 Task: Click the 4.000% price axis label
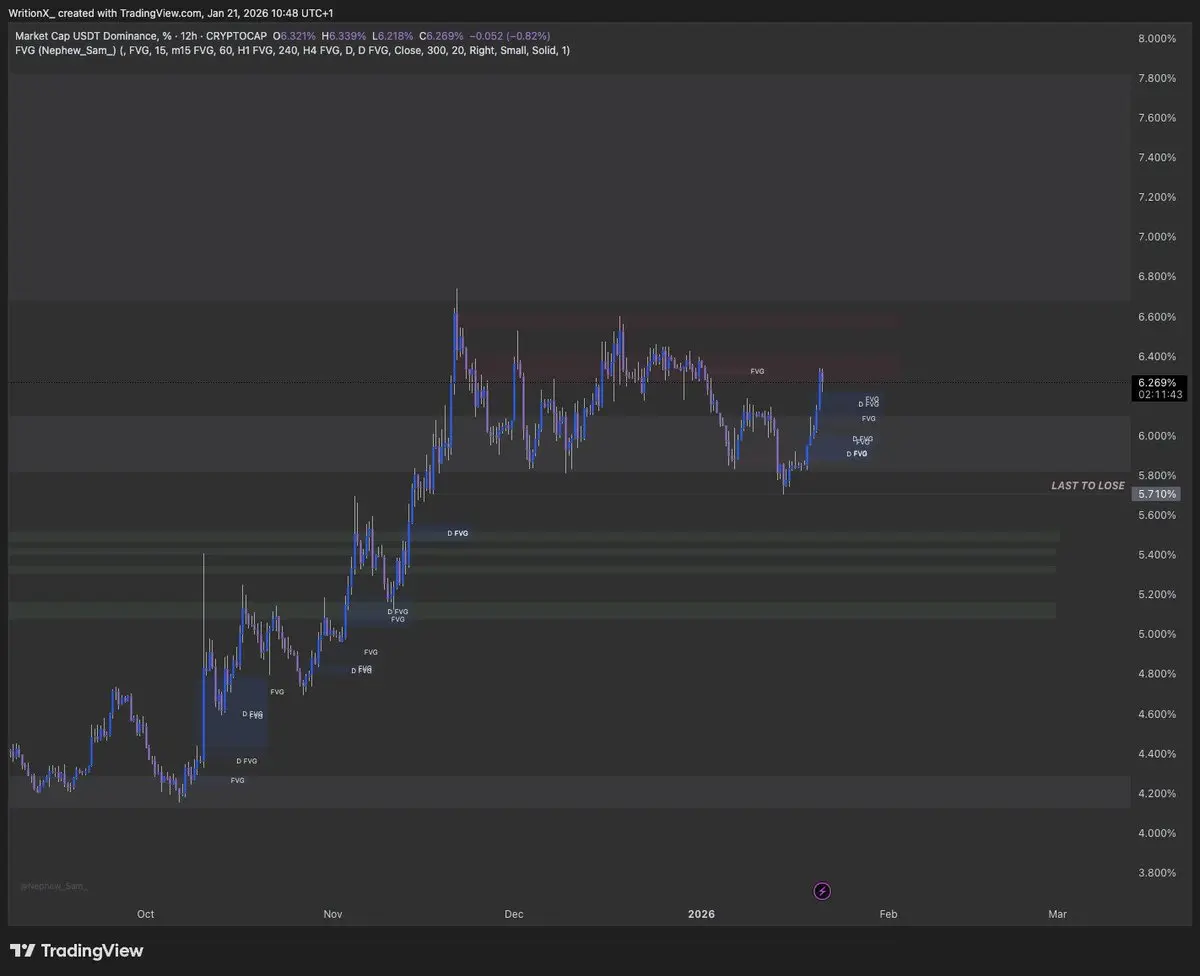point(1157,833)
